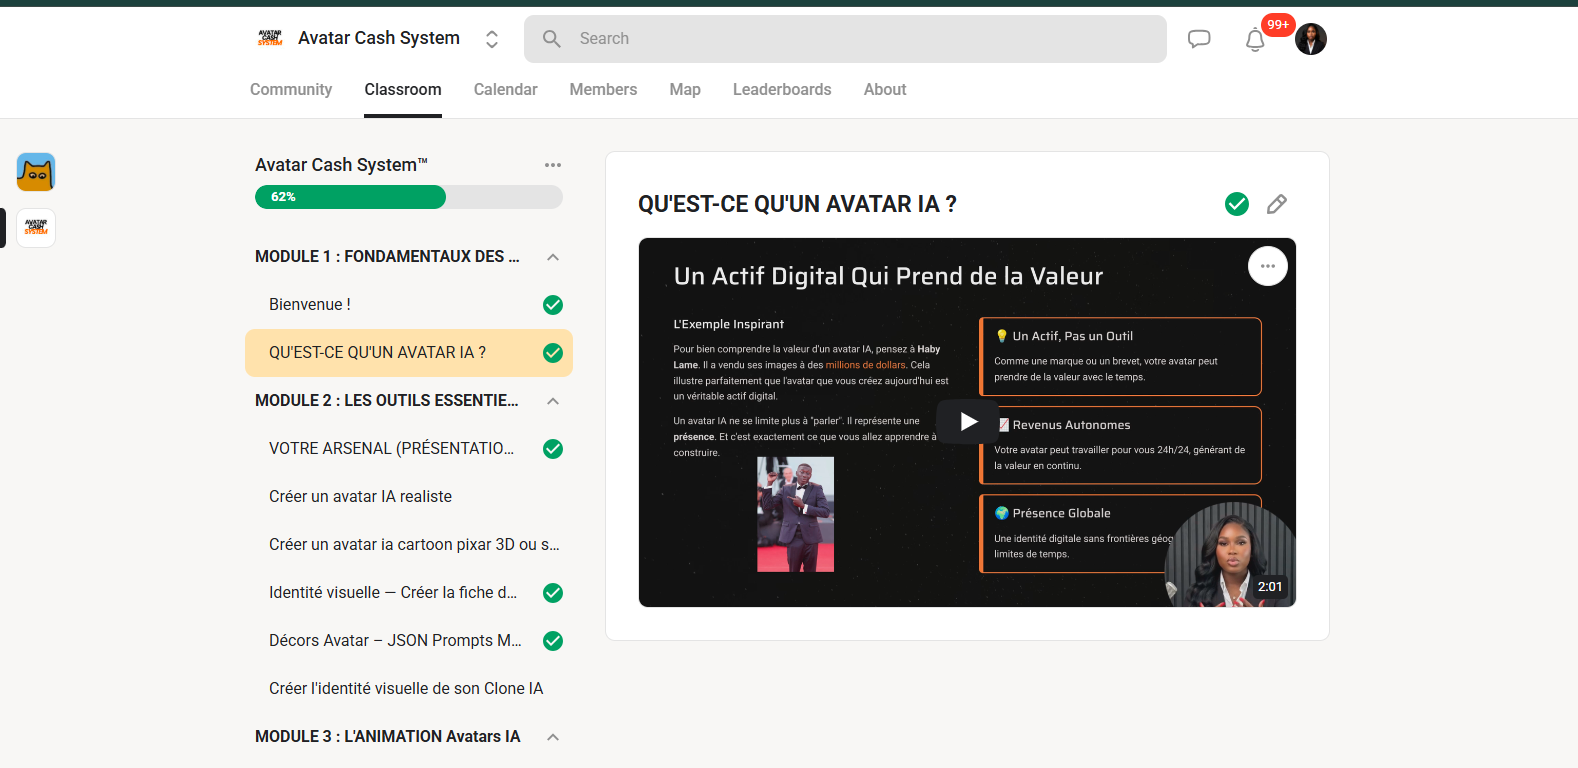Open course options three-dot menu
Screen dimensions: 1578x768
[x=553, y=165]
